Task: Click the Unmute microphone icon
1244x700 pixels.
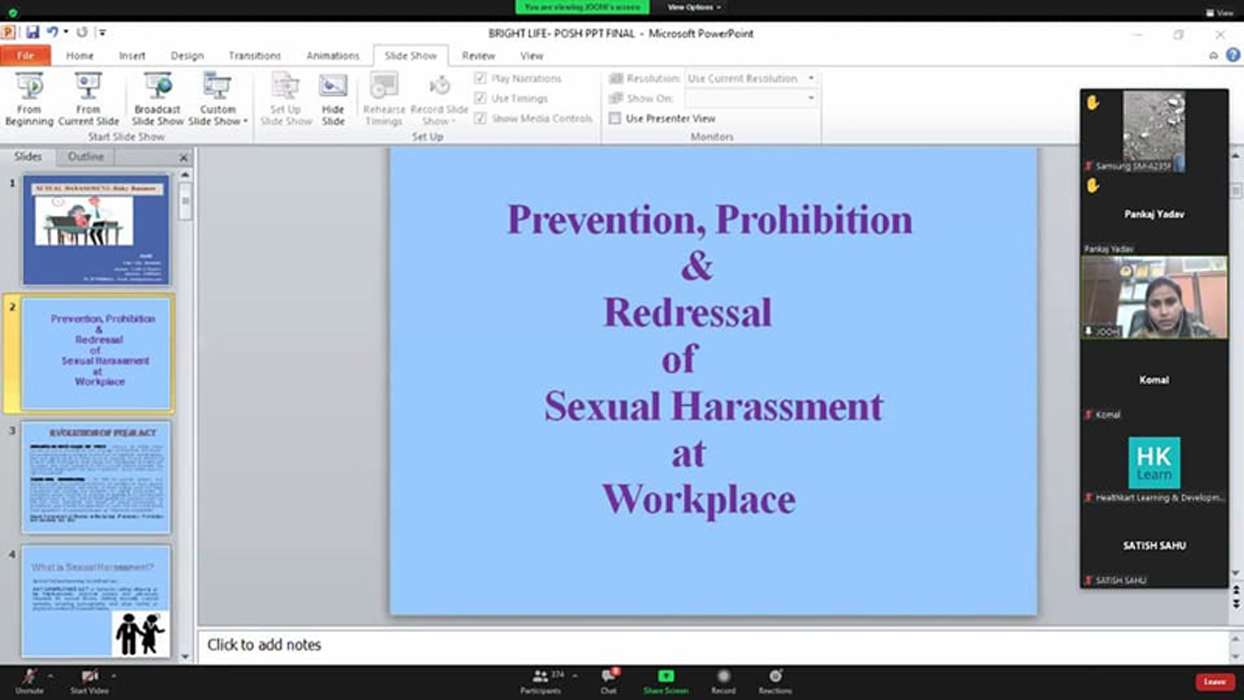Action: click(29, 678)
